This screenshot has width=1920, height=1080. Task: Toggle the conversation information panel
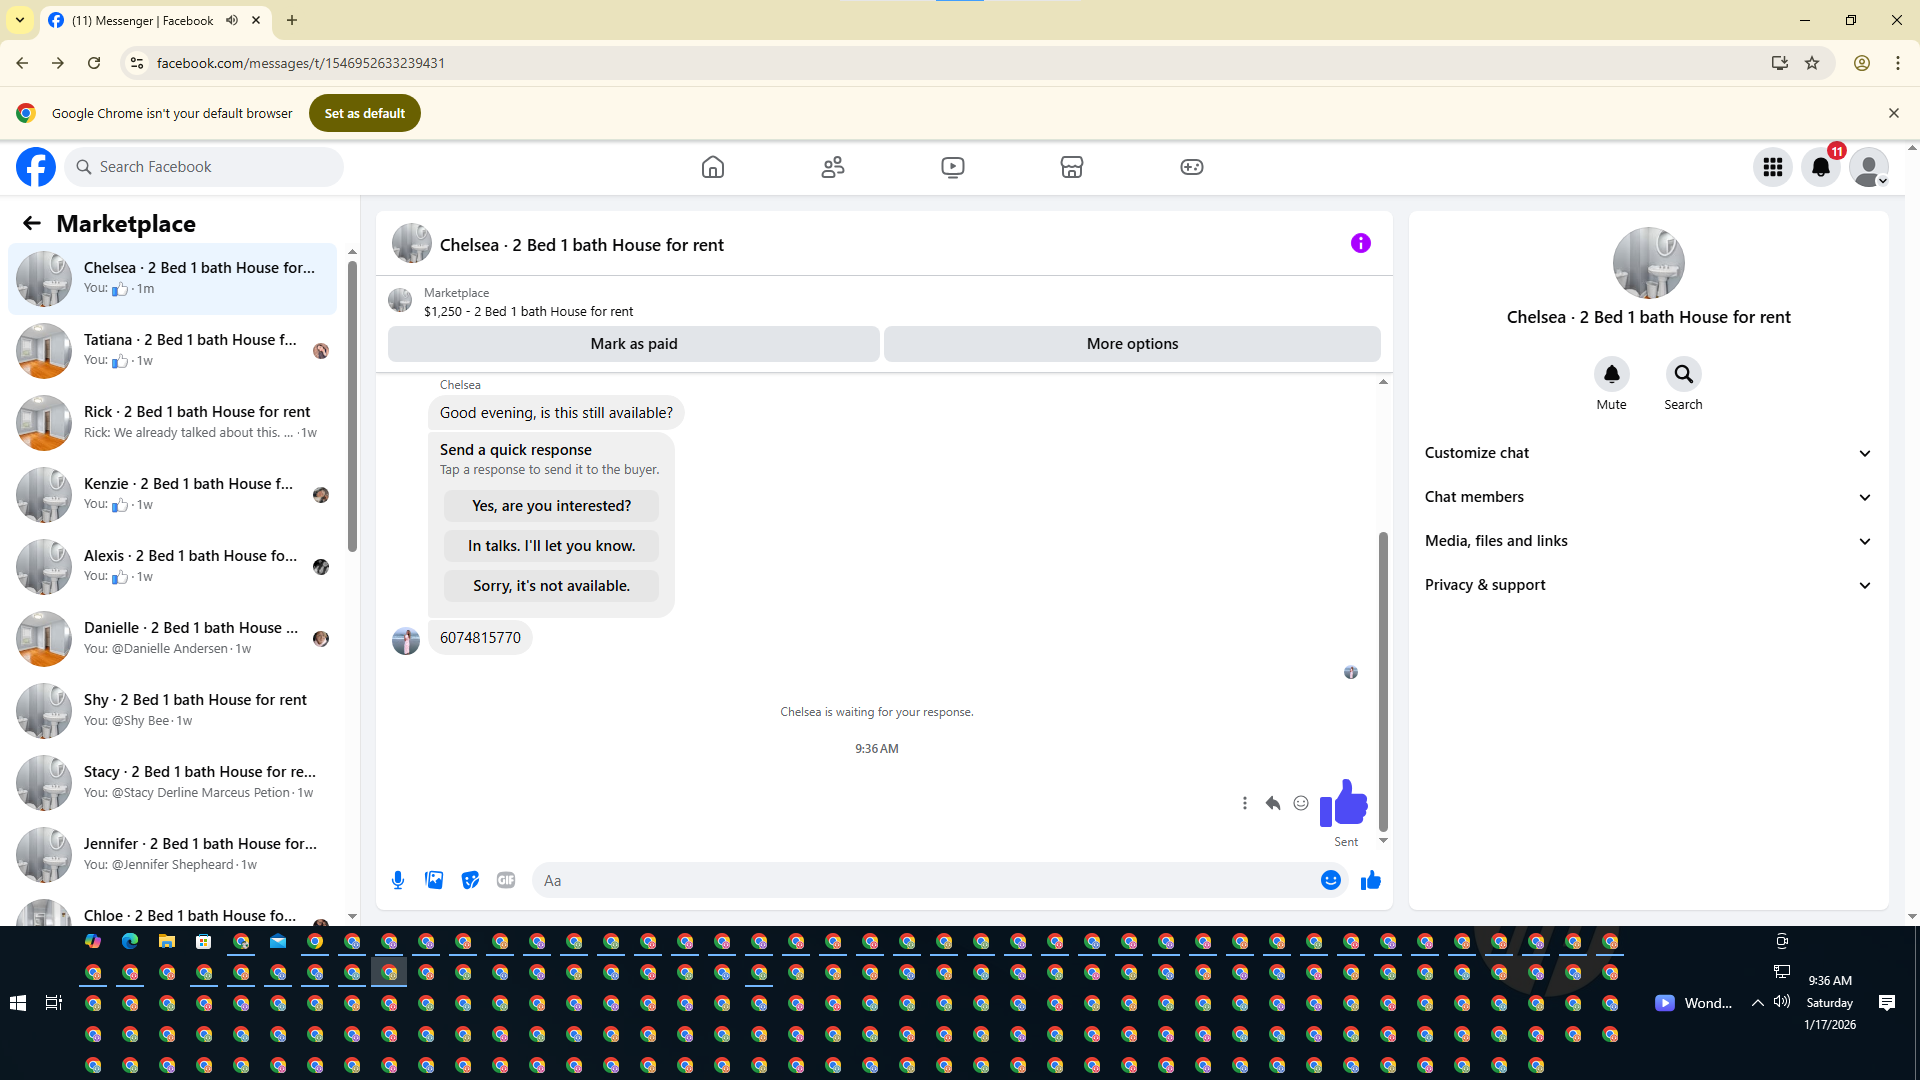tap(1360, 243)
